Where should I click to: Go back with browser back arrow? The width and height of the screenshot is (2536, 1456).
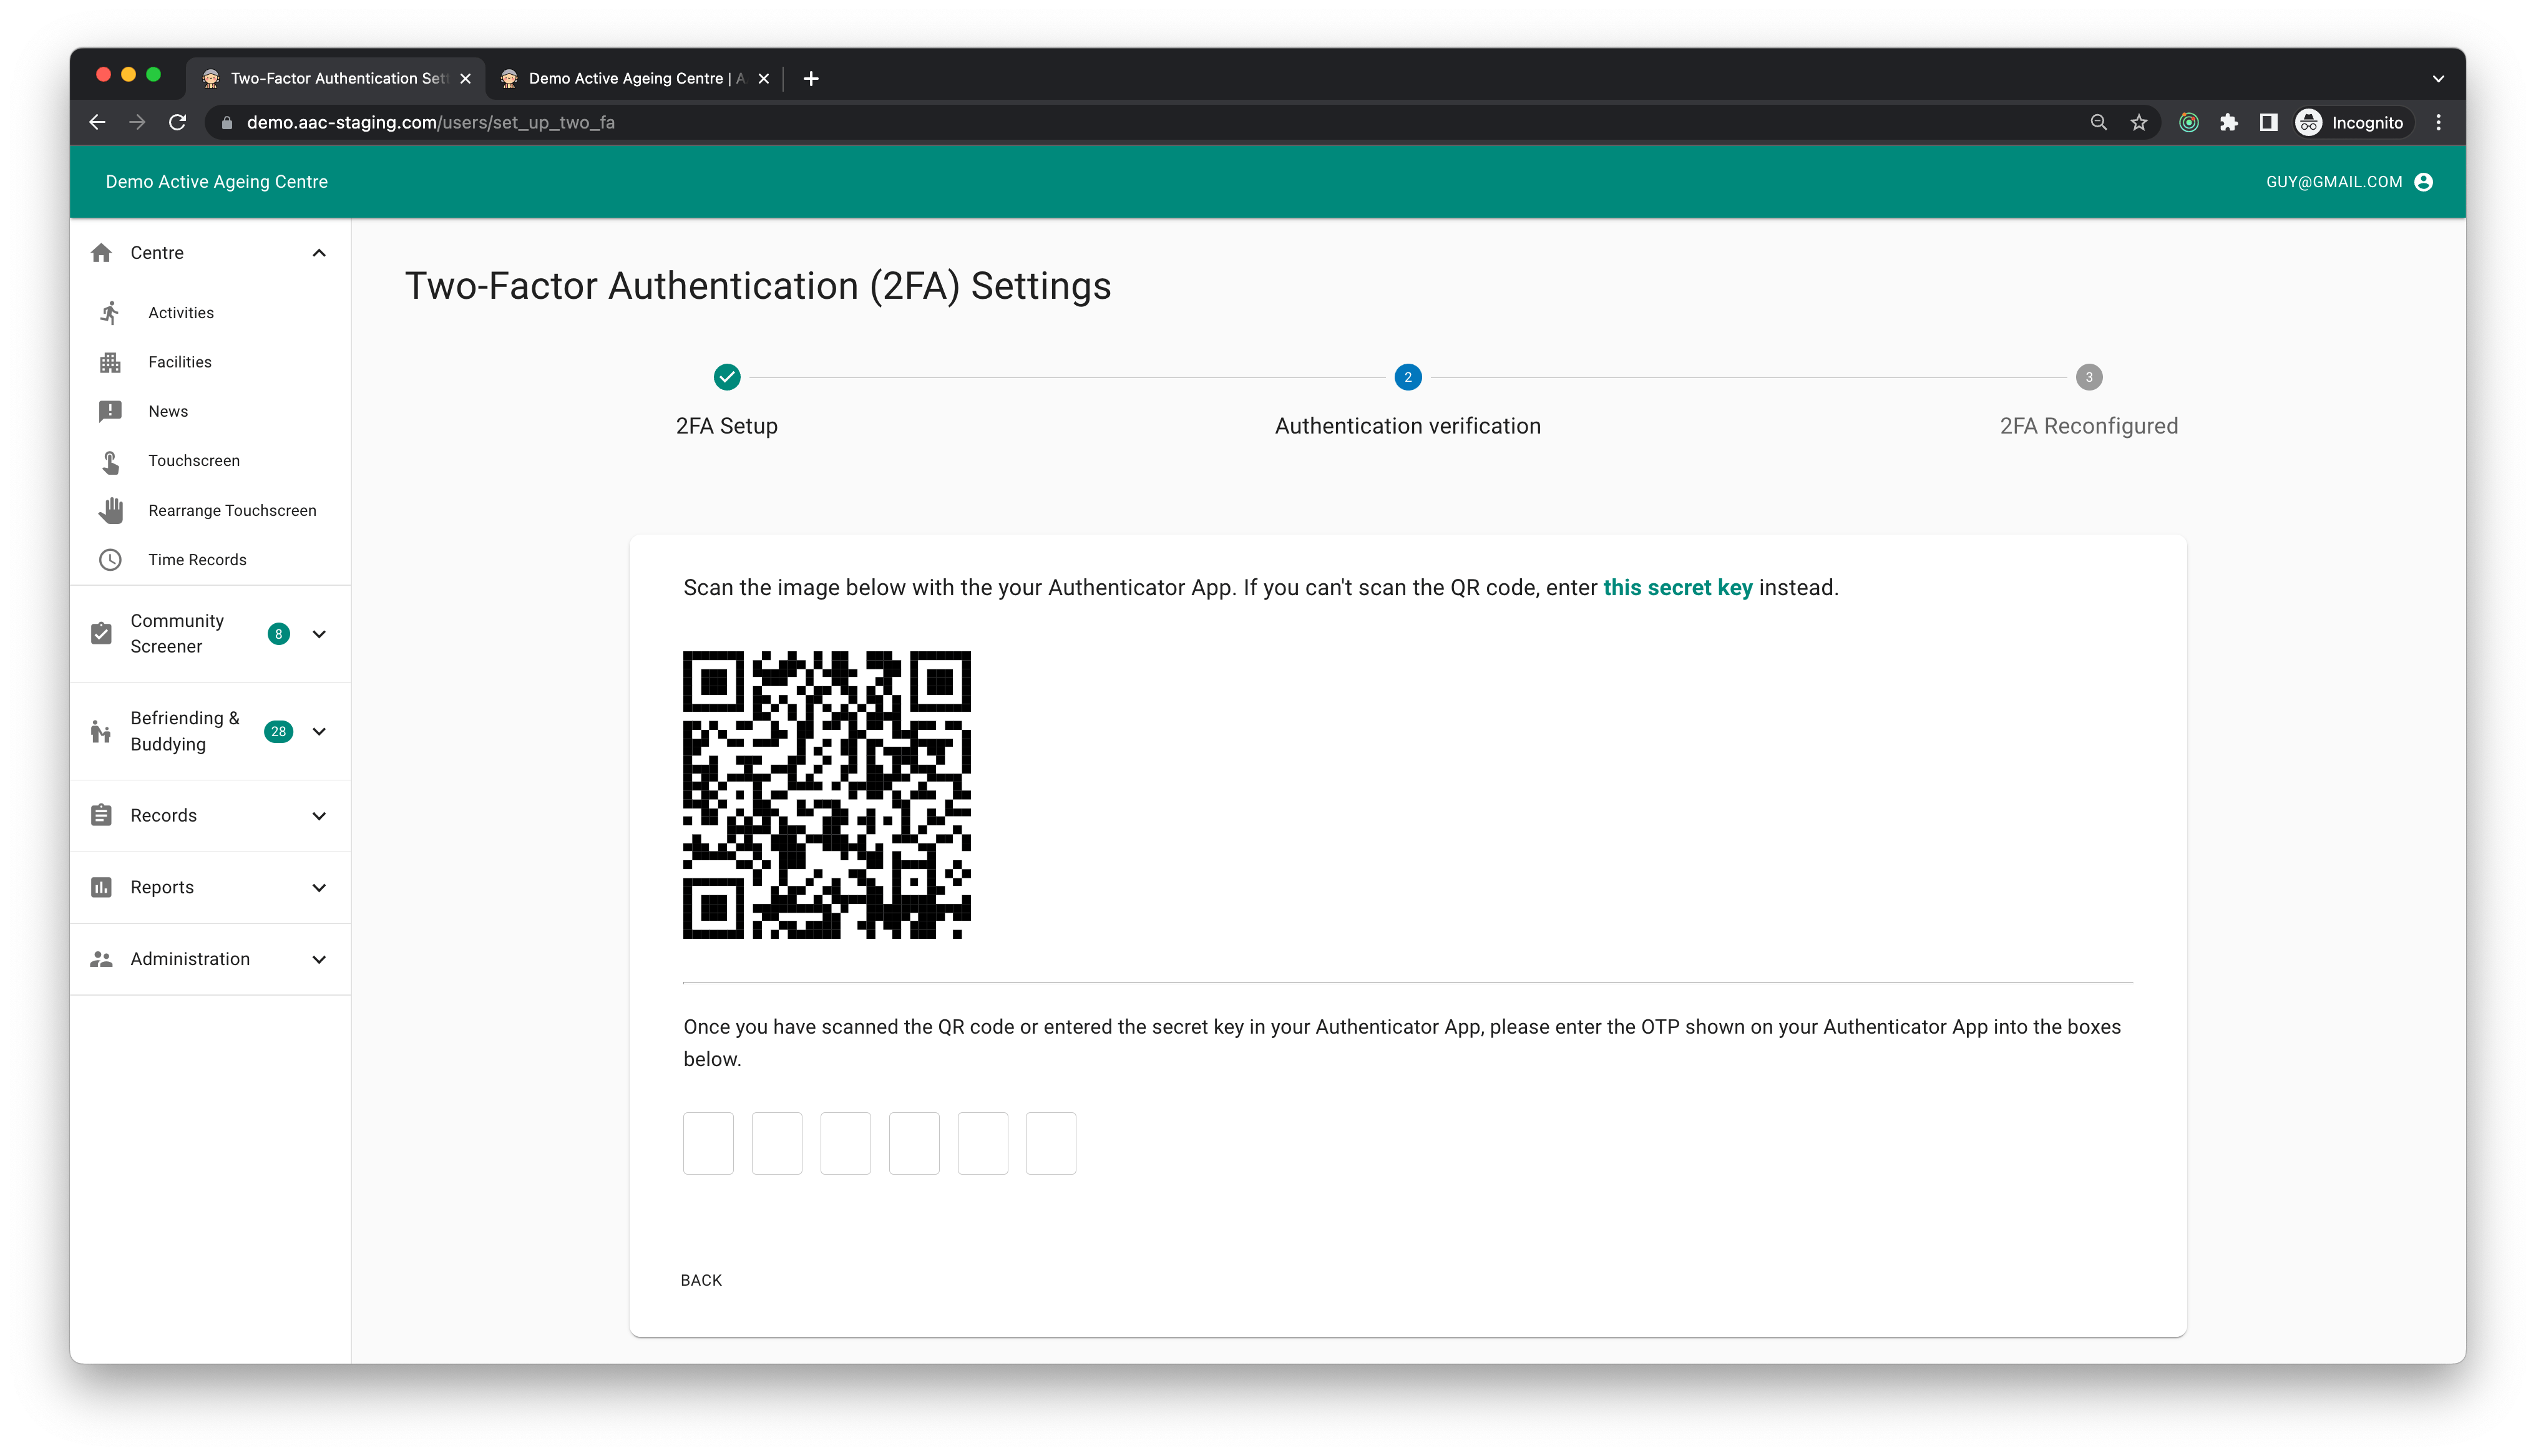coord(97,122)
